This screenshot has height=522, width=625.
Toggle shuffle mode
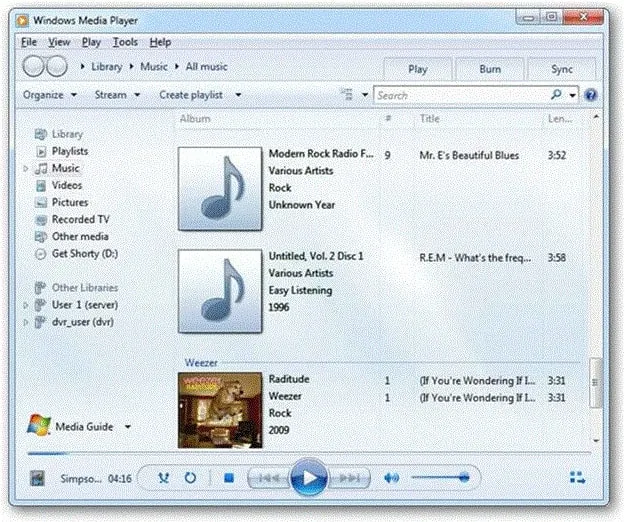(163, 478)
